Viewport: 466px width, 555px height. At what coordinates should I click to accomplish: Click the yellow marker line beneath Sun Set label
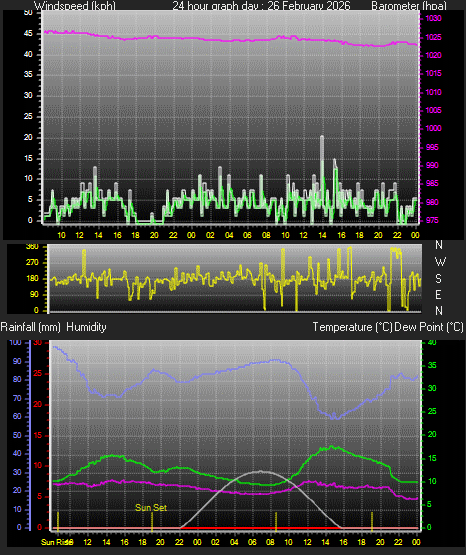coord(152,521)
